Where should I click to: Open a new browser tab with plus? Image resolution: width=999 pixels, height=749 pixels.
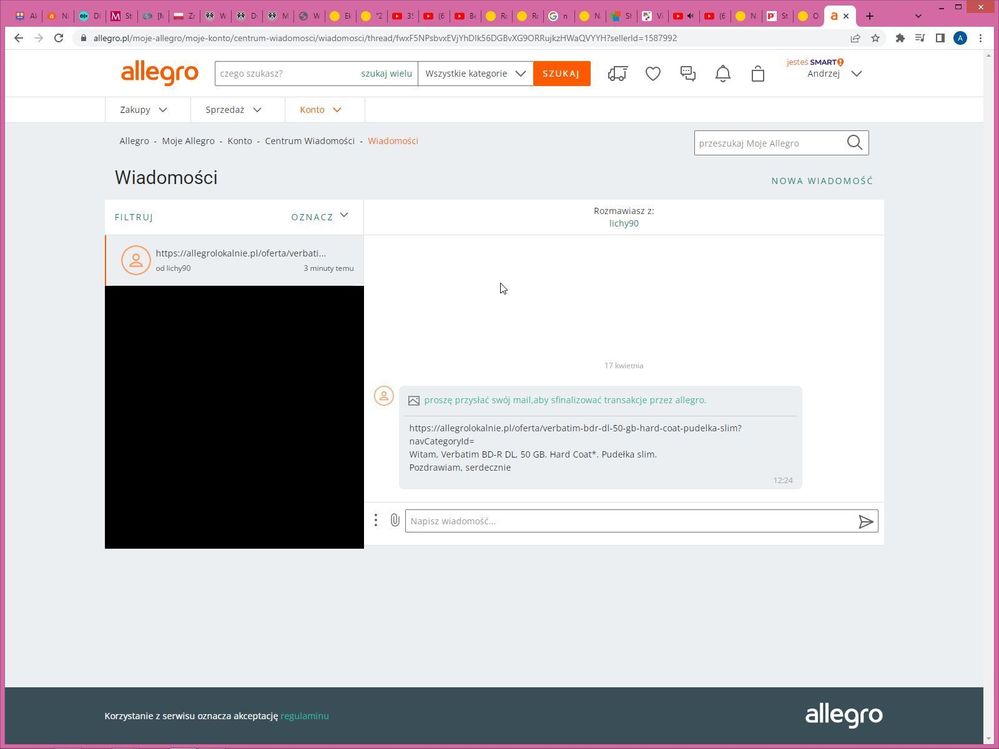[x=870, y=16]
